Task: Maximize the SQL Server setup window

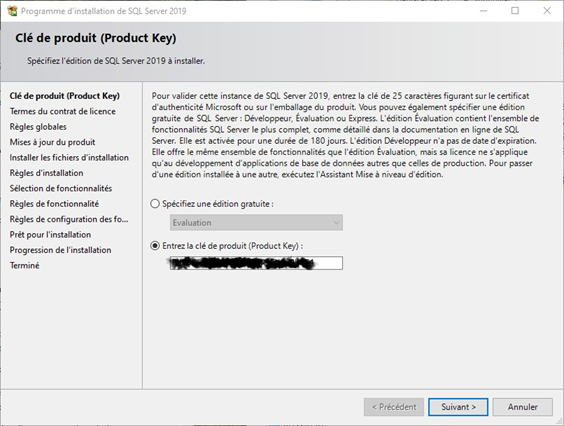Action: (515, 11)
